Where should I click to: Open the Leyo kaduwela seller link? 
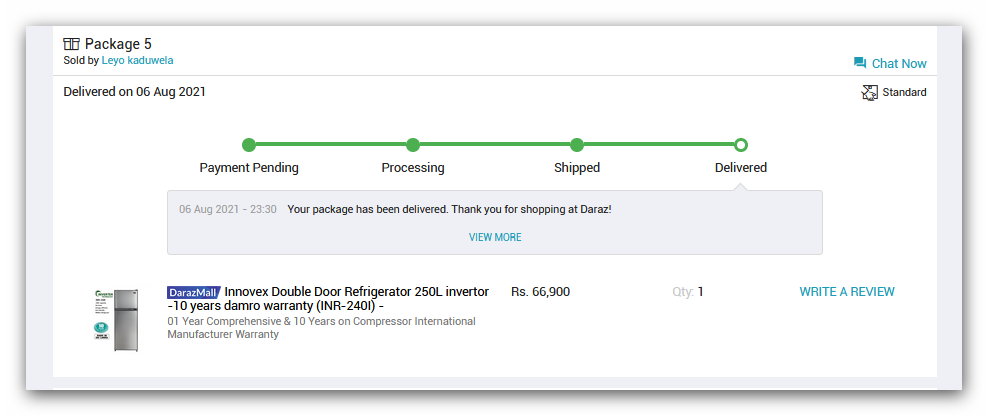tap(137, 61)
